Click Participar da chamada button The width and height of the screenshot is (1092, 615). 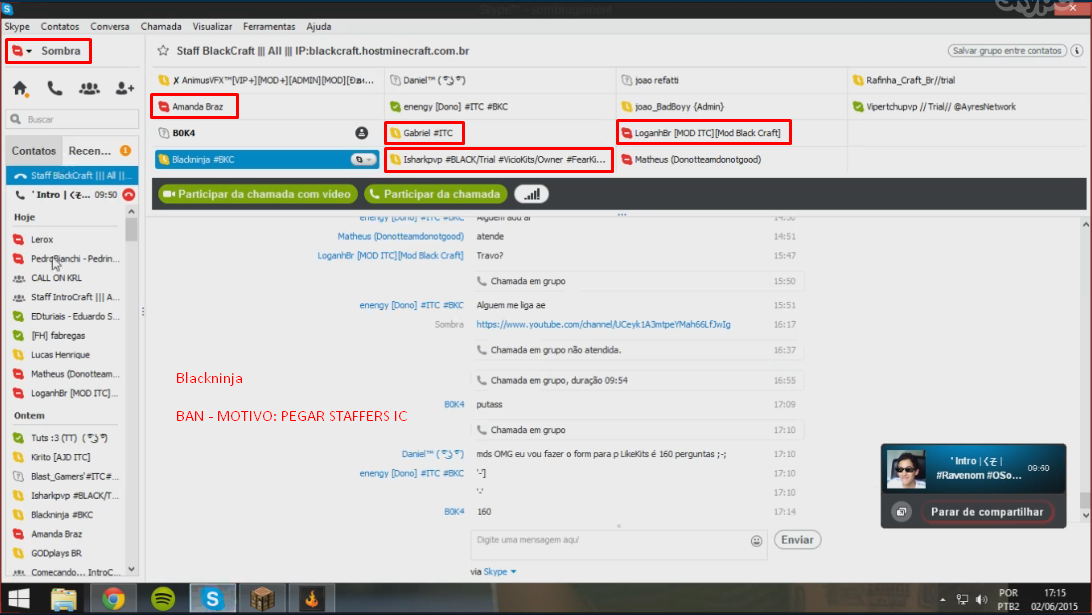click(x=435, y=194)
